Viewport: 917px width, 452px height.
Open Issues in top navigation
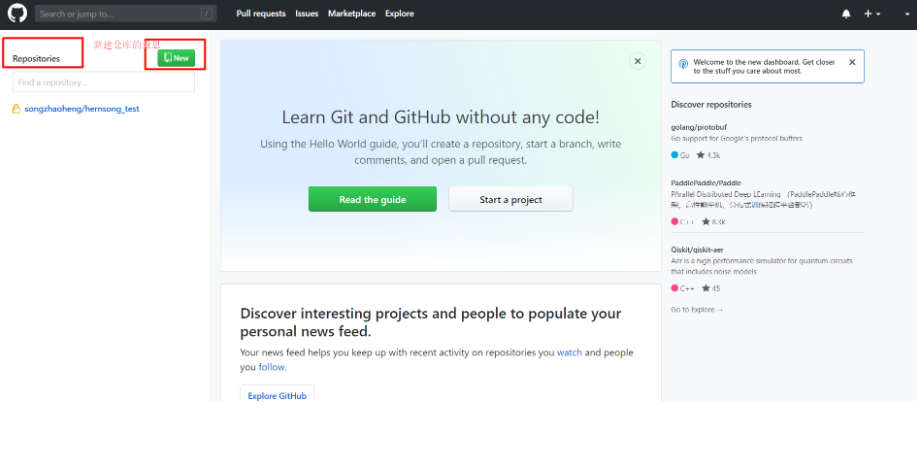point(306,13)
